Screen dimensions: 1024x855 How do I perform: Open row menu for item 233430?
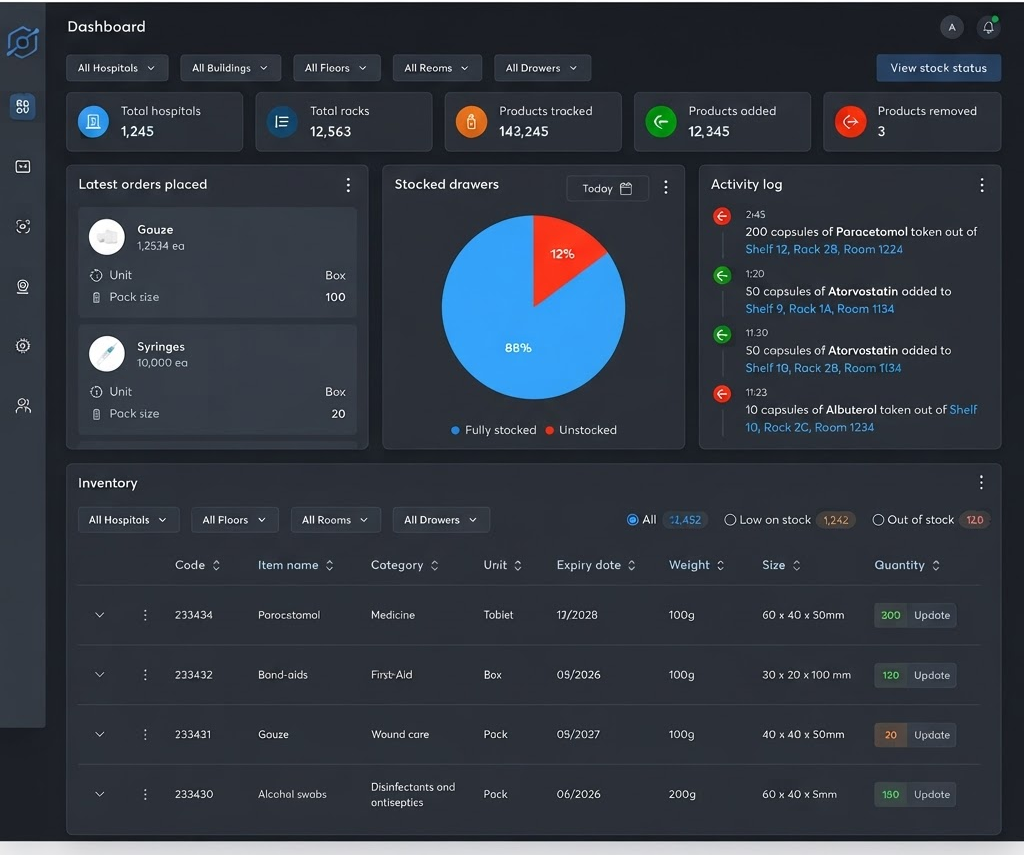pos(145,794)
